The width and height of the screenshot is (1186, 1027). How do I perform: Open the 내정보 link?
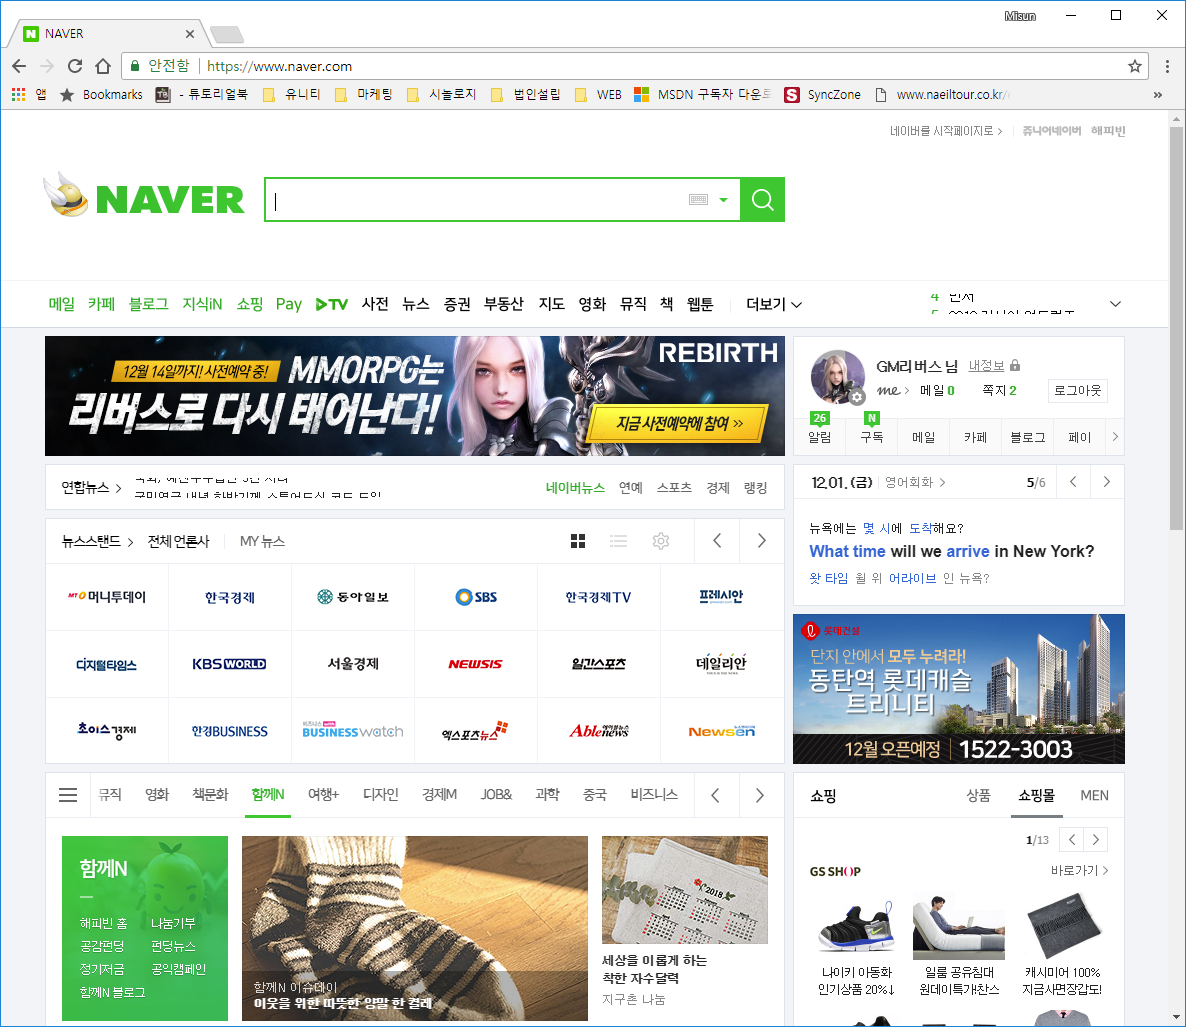coord(986,365)
